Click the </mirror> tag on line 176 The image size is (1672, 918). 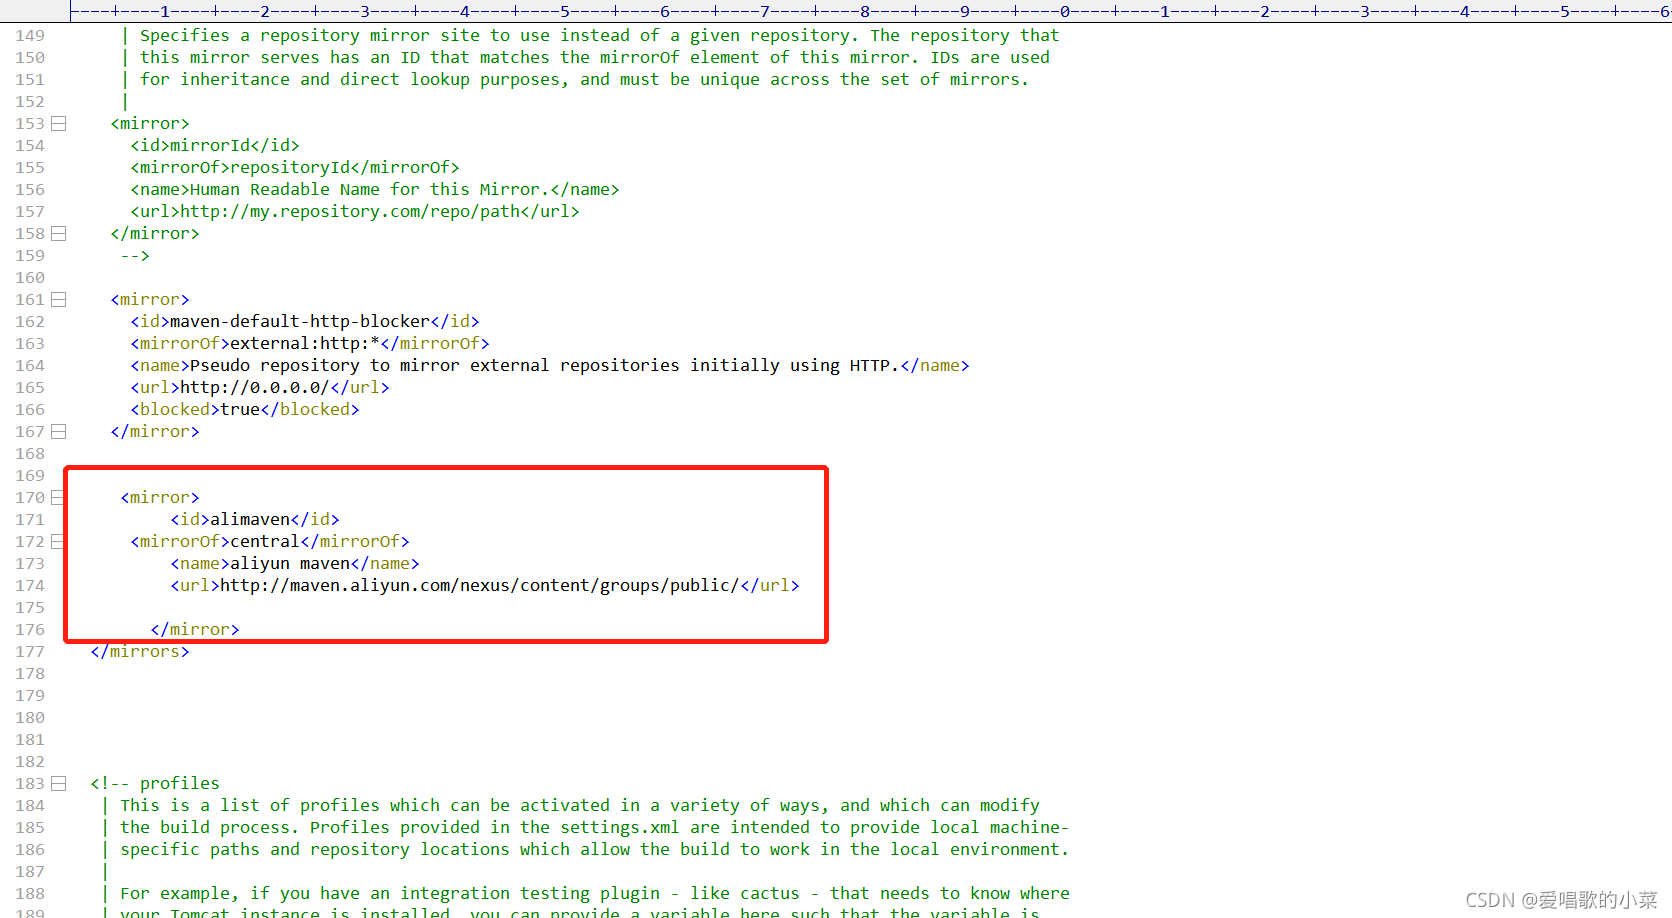pyautogui.click(x=195, y=630)
